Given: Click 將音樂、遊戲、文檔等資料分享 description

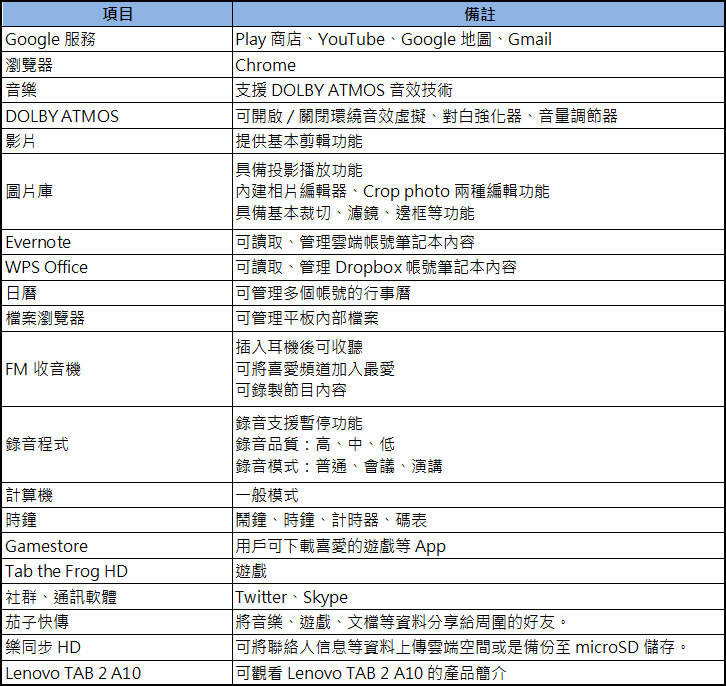Looking at the screenshot, I should [x=402, y=622].
